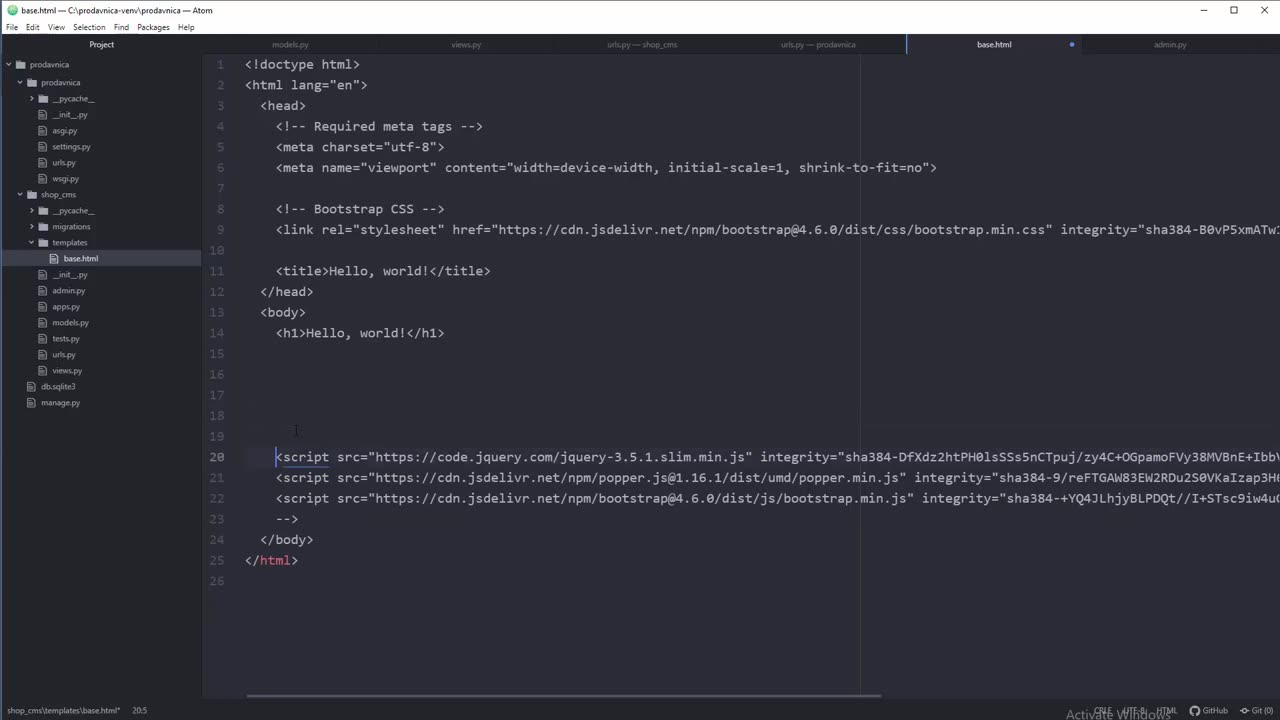Screen dimensions: 1280x720
Task: Open the Find menu
Action: coord(121,27)
